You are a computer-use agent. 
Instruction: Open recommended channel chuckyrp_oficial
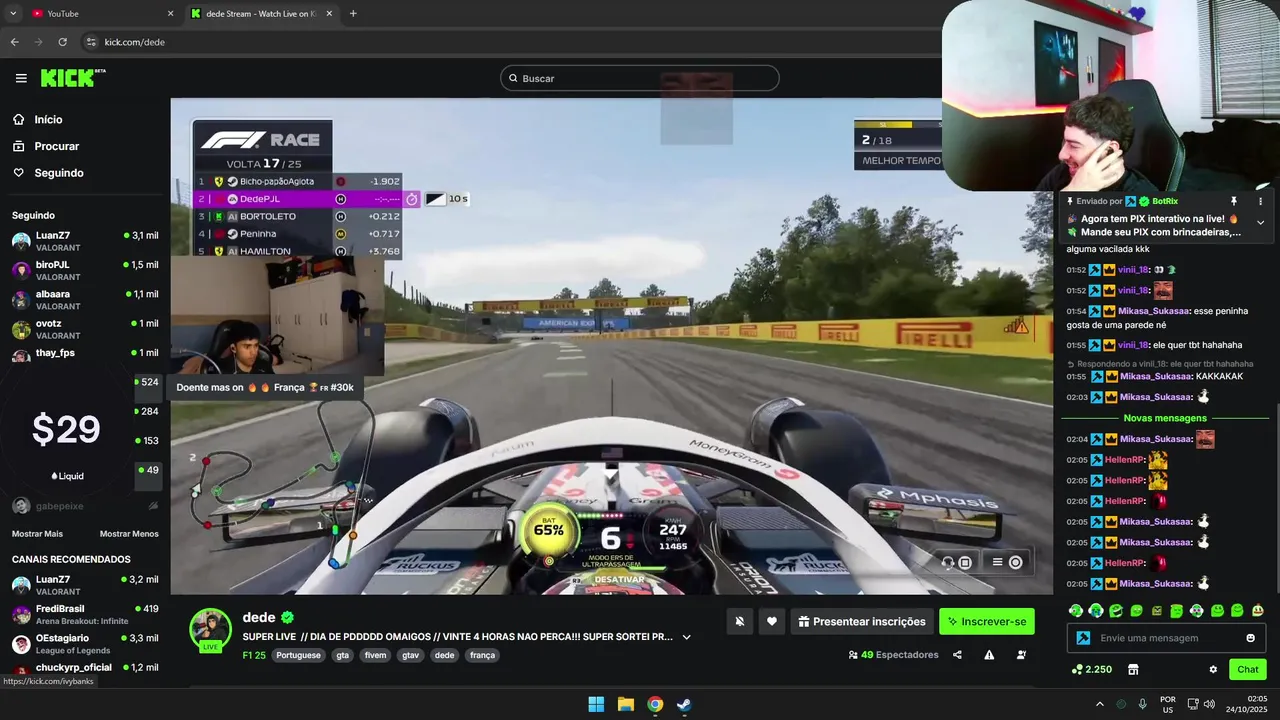85,668
